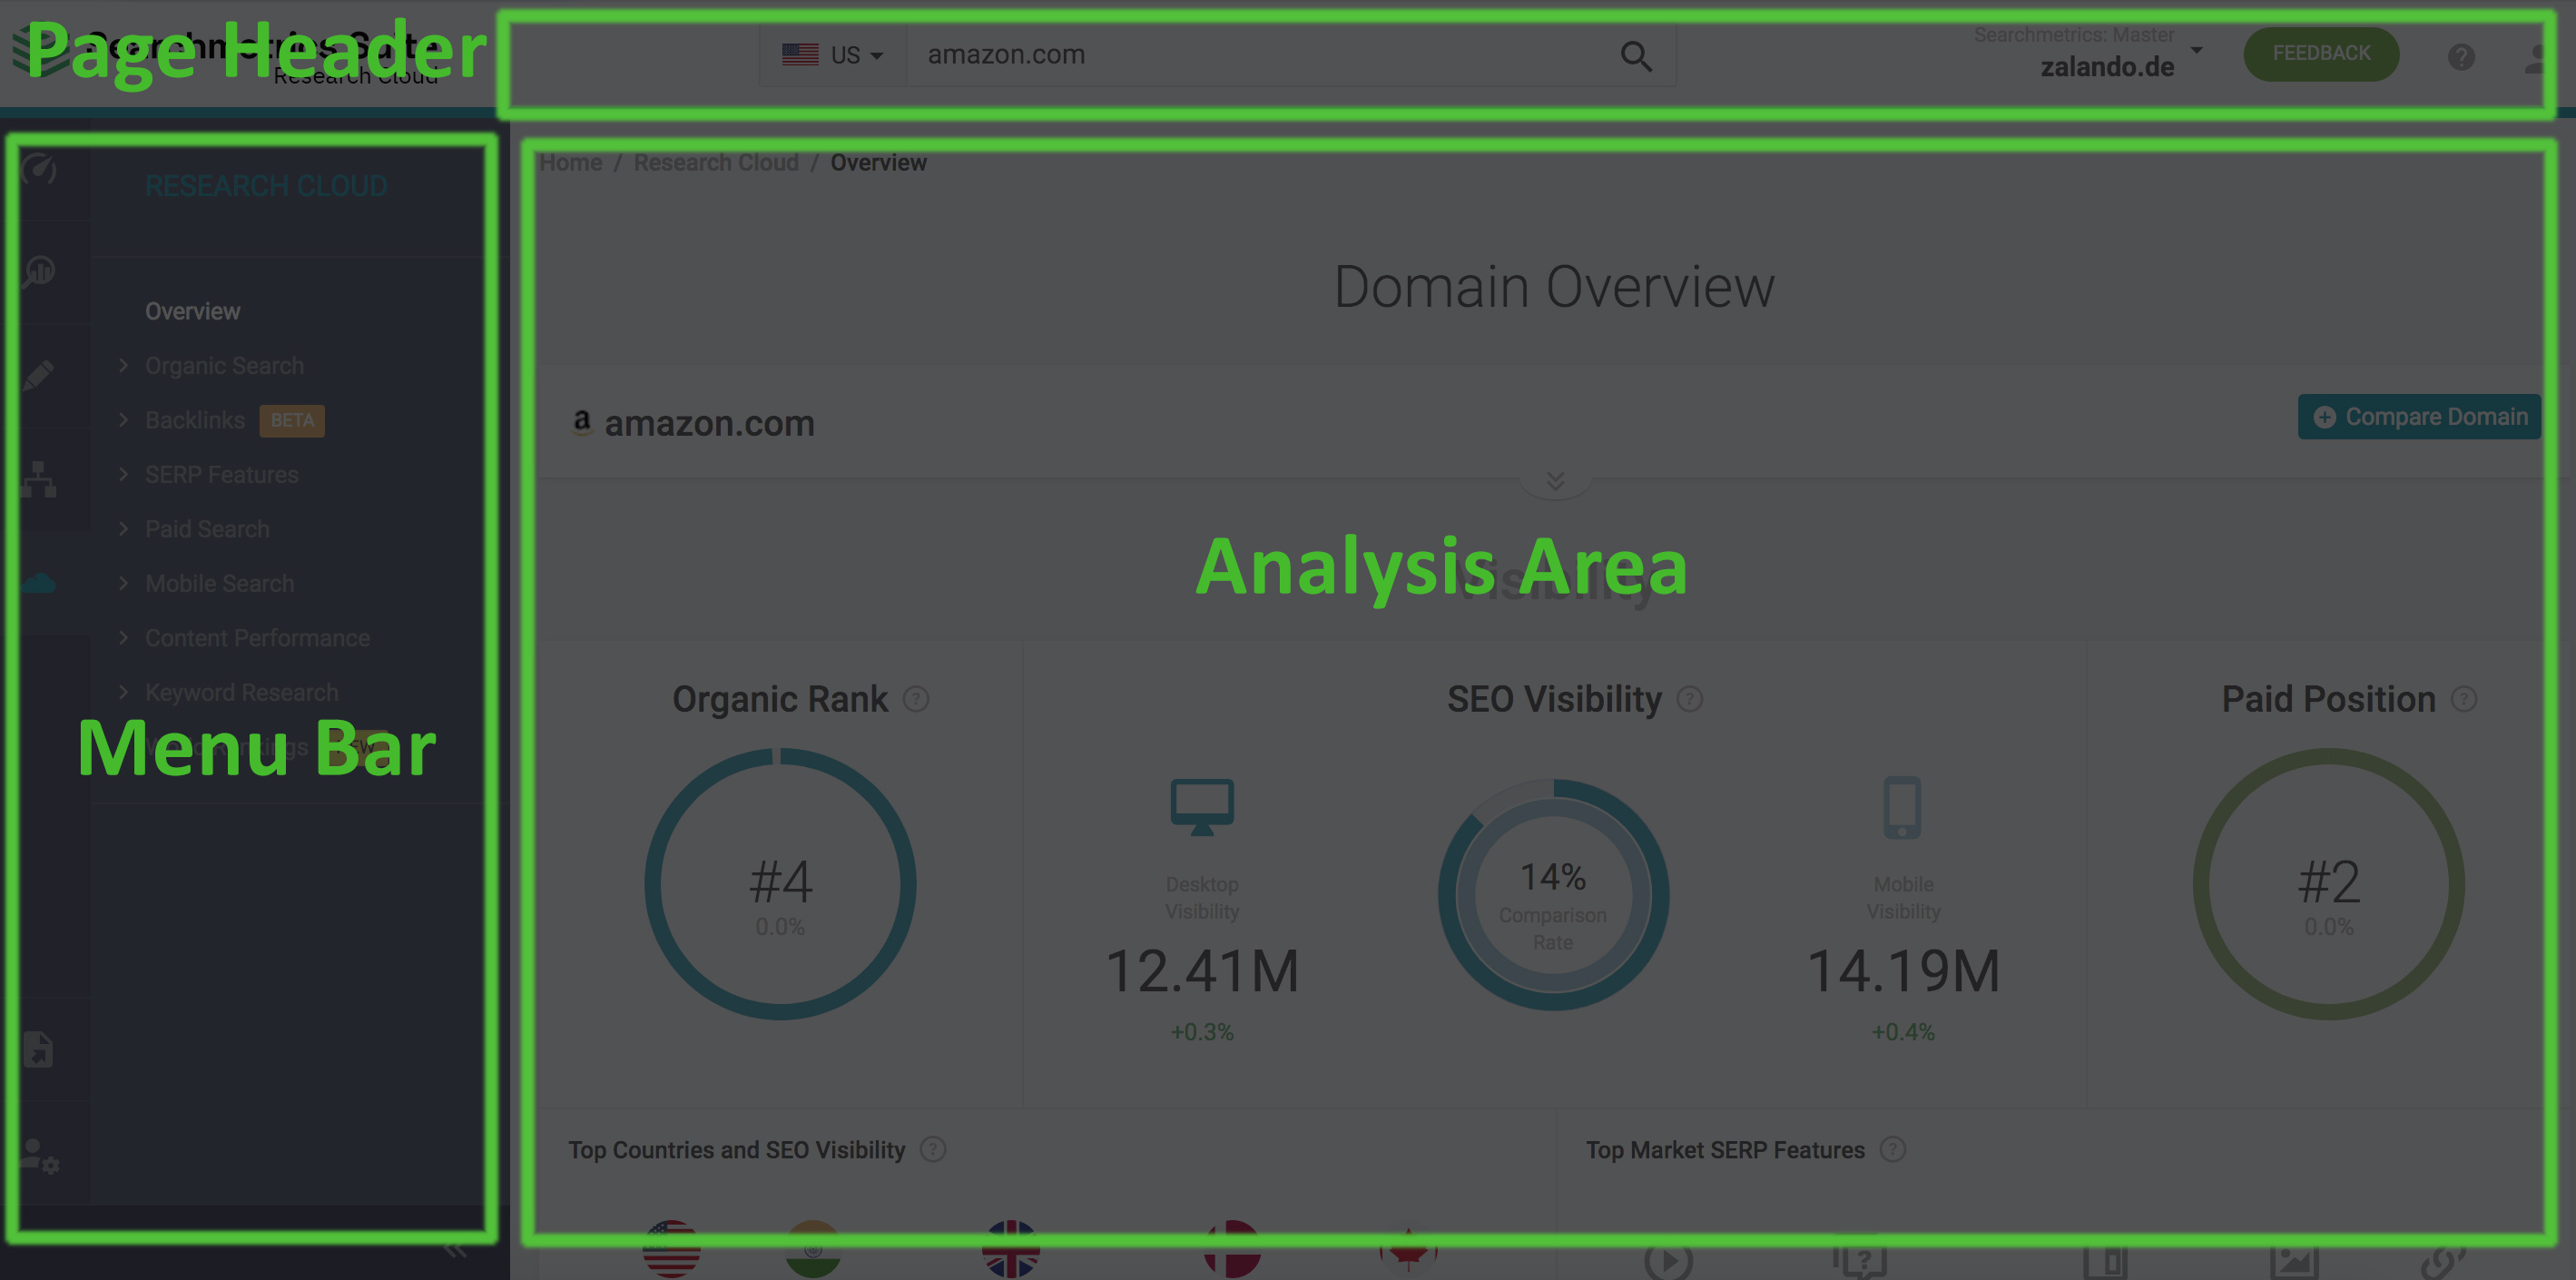Image resolution: width=2576 pixels, height=1280 pixels.
Task: Open the speedometer dashboard icon in sidebar
Action: (39, 168)
